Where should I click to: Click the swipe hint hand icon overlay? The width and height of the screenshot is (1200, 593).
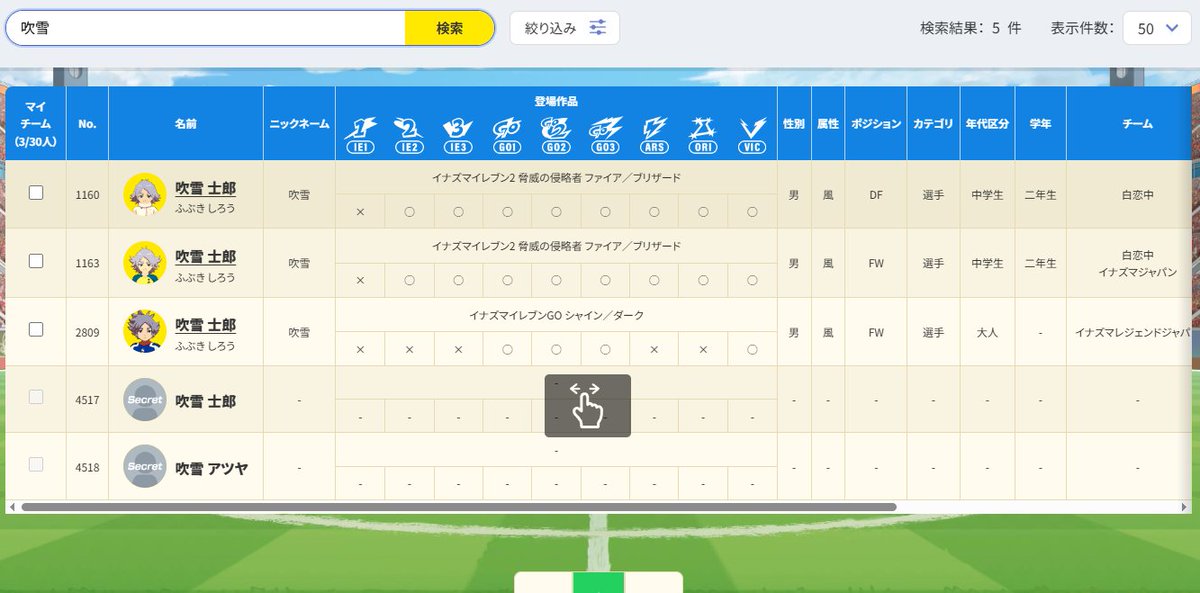587,405
